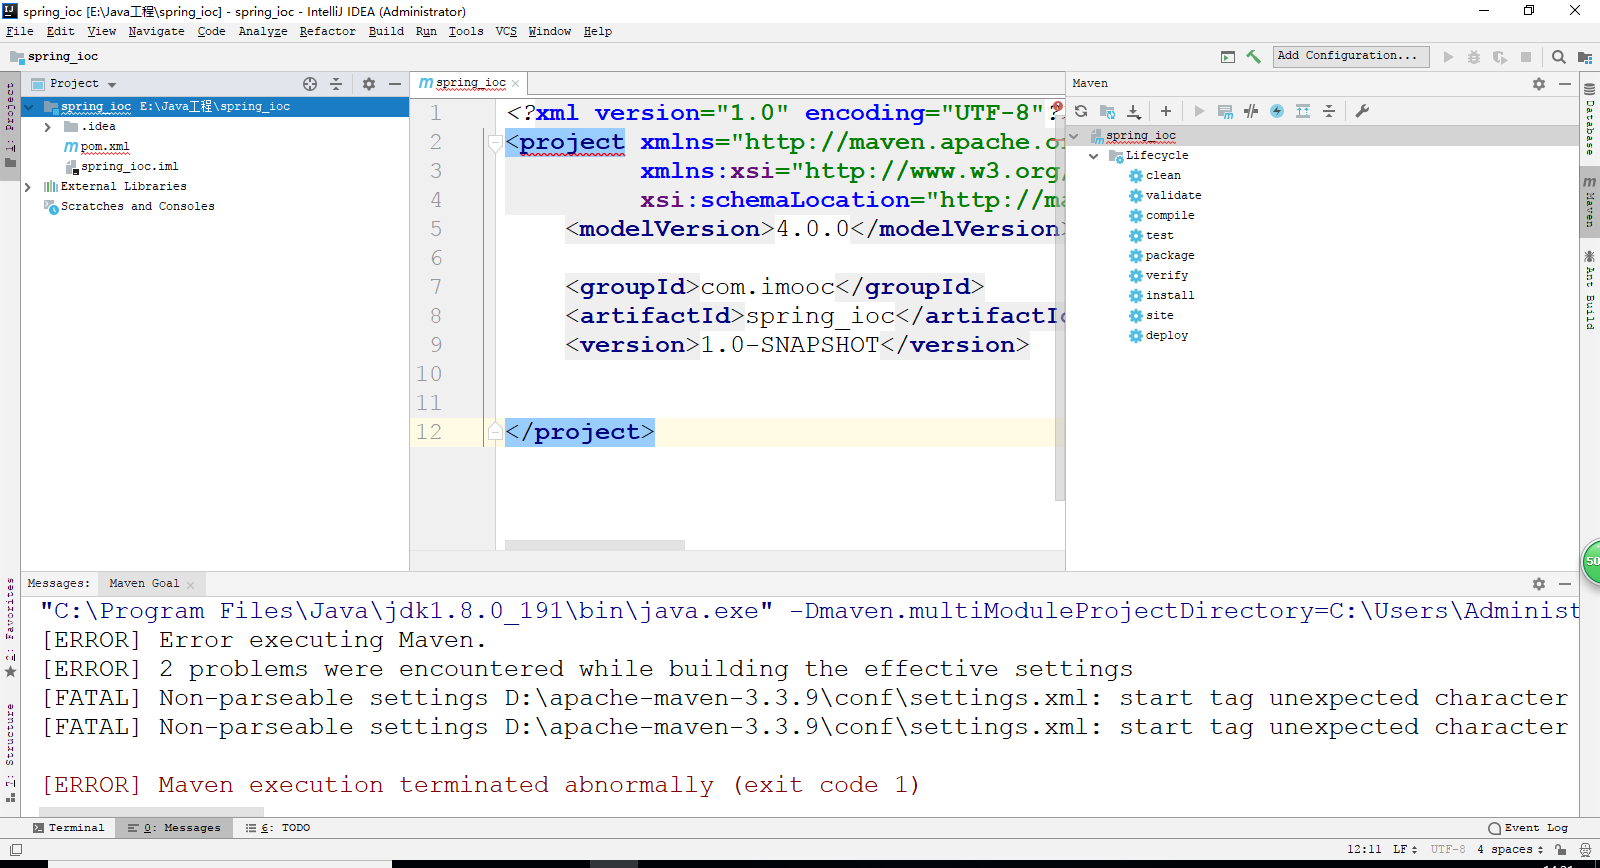
Task: Select the validate lifecycle goal
Action: coord(1173,196)
